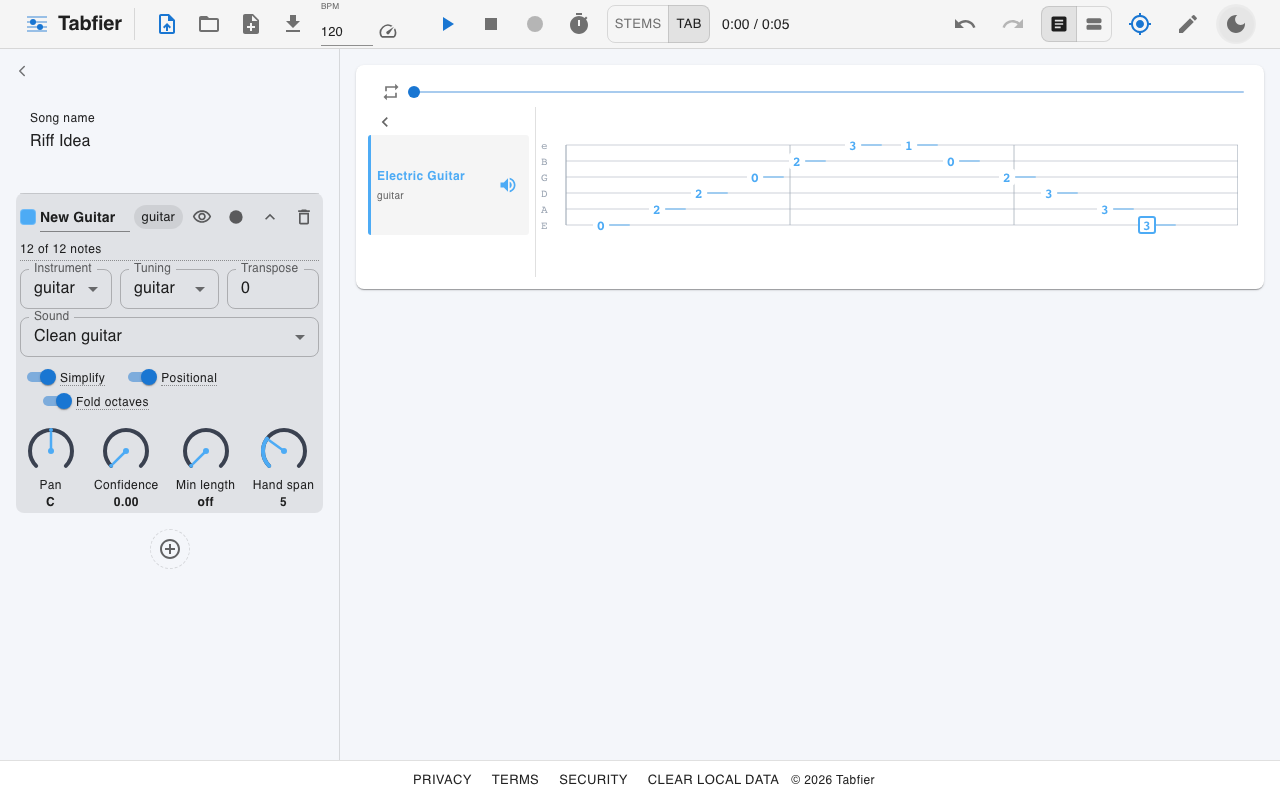Screen dimensions: 1280x800
Task: Undo the last action
Action: click(965, 24)
